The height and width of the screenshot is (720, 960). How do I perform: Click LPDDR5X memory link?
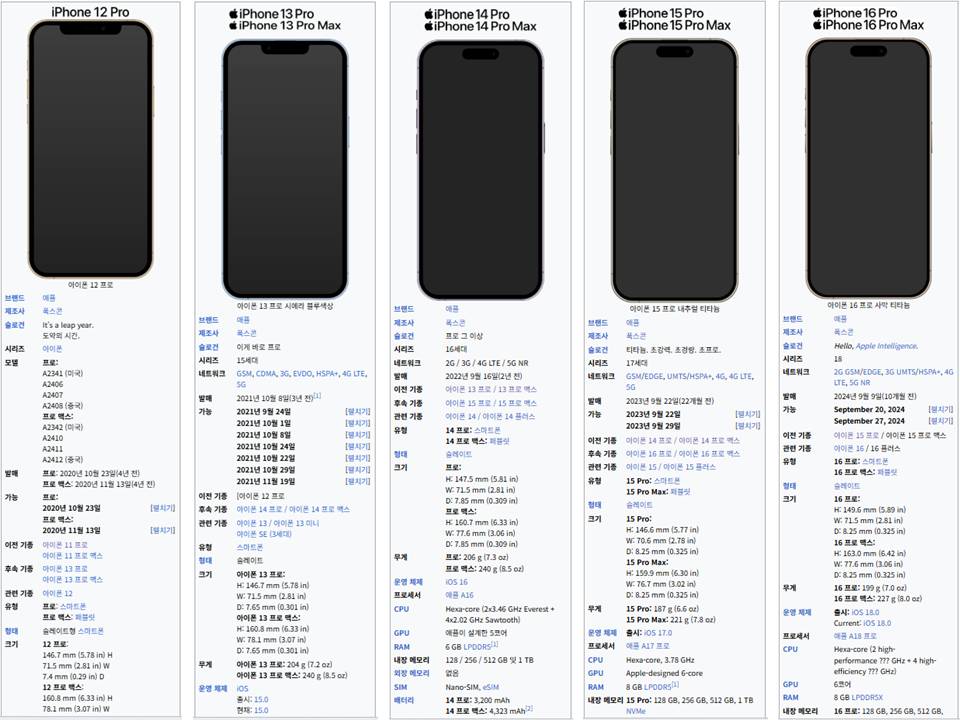click(x=869, y=697)
